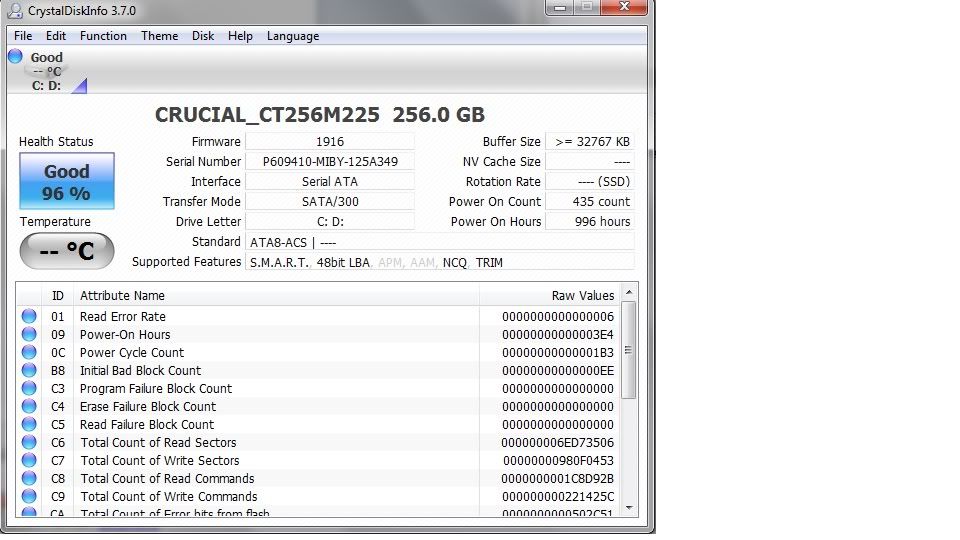Click raw value 000000000221425C
Screen dimensions: 960x540
pos(557,497)
